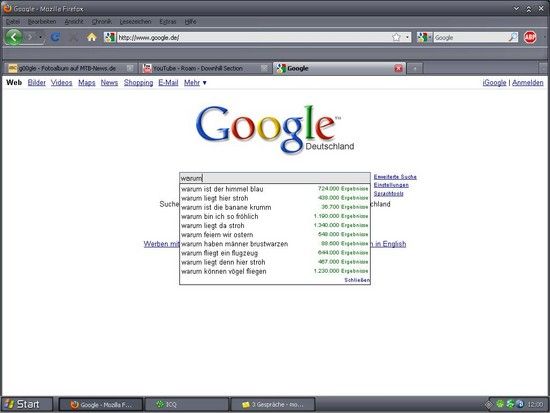The image size is (550, 413).
Task: Select suggestion warum können vögel fliegen
Action: [x=275, y=271]
